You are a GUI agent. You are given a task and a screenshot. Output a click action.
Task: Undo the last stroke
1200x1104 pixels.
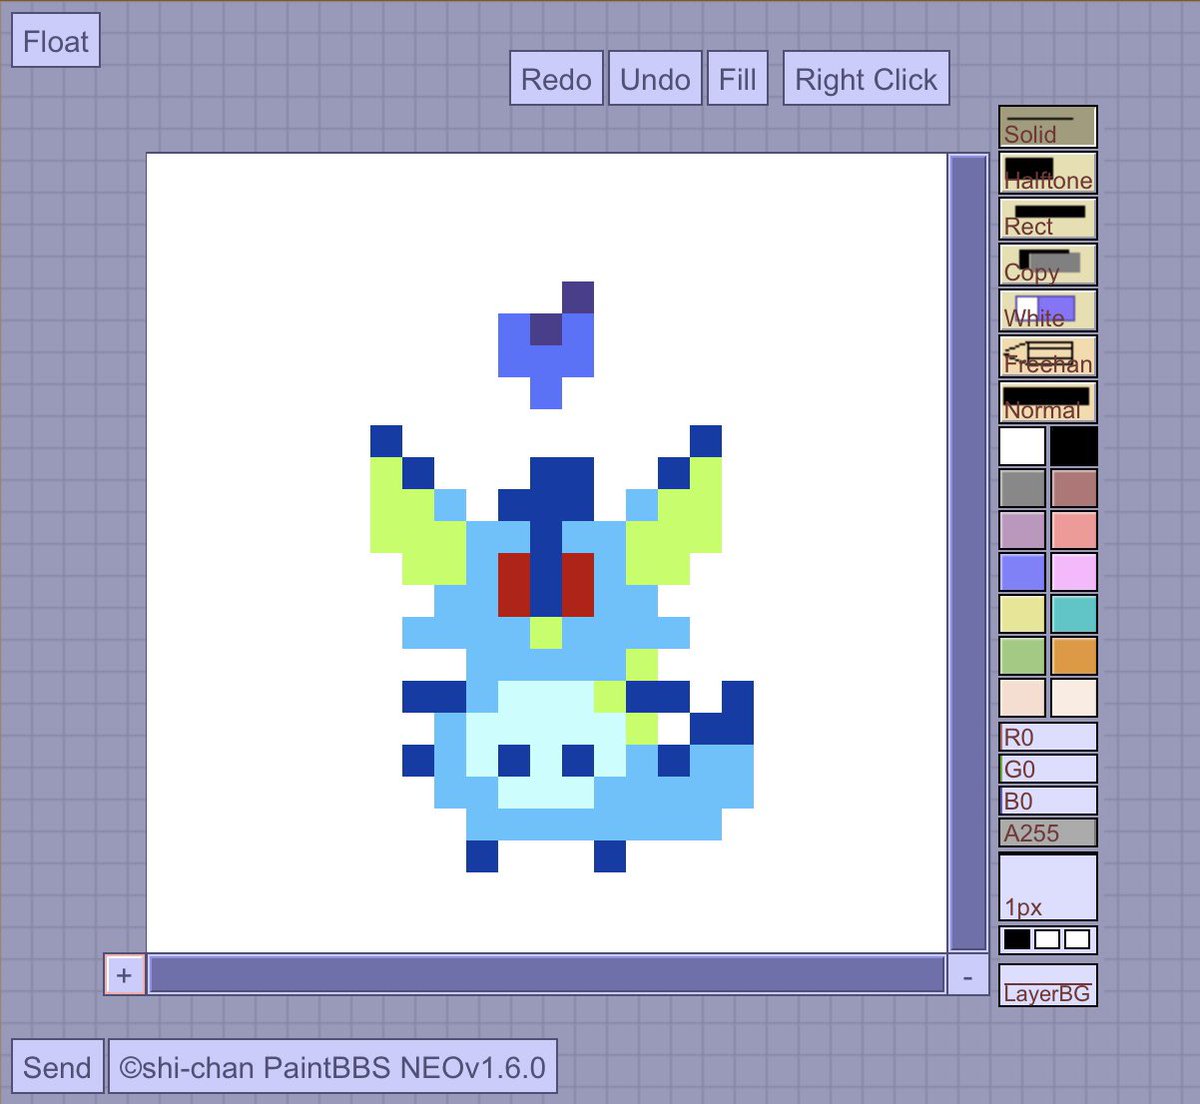pos(654,78)
